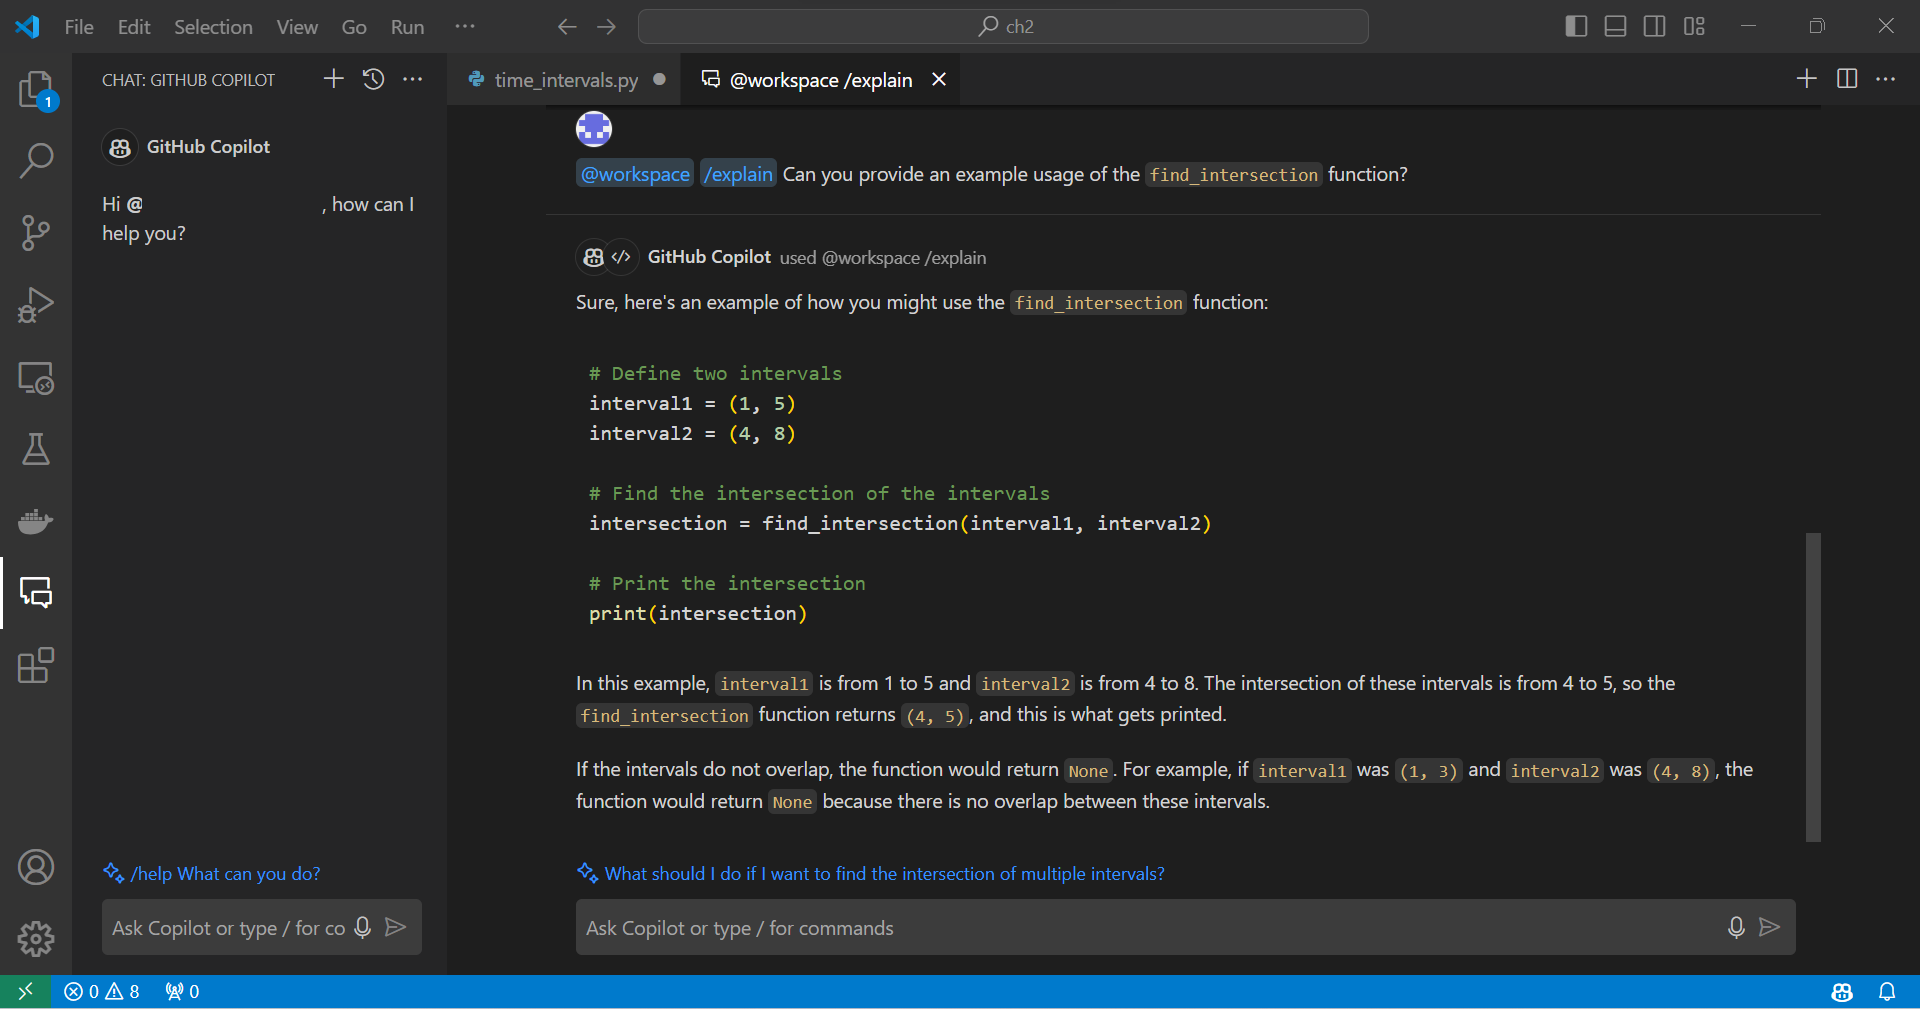Open the Manage gear icon
Image resolution: width=1920 pixels, height=1009 pixels.
point(36,938)
